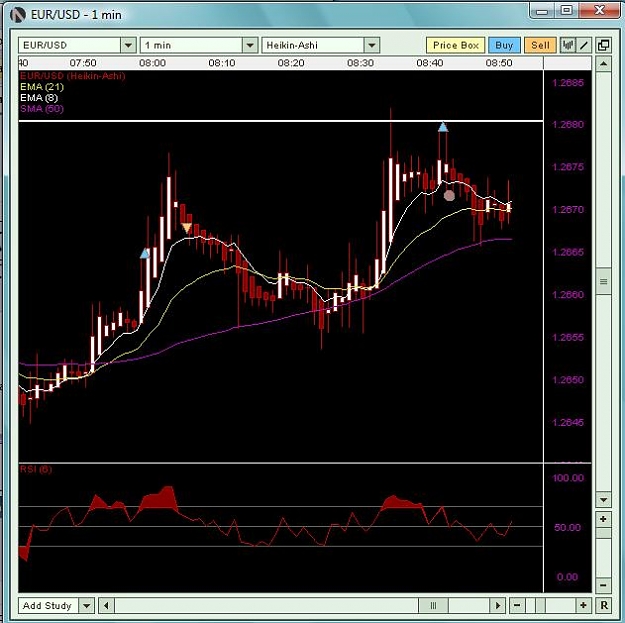Click the SMA (50) legend label

pyautogui.click(x=41, y=108)
